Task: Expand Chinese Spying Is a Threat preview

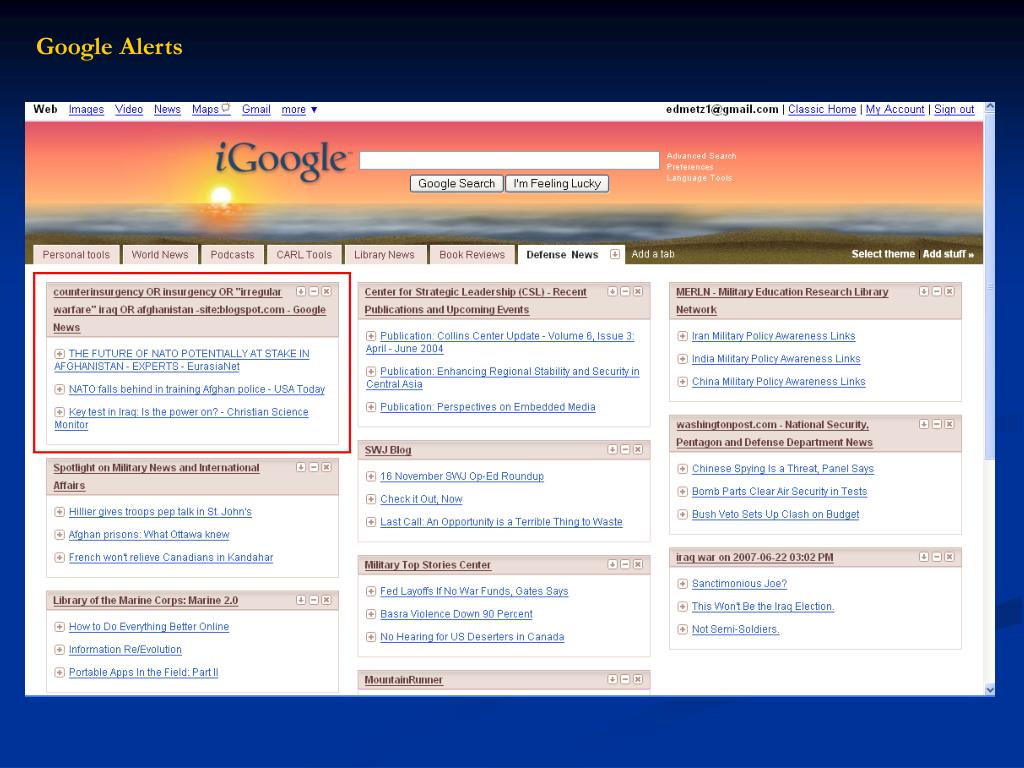Action: click(x=682, y=468)
